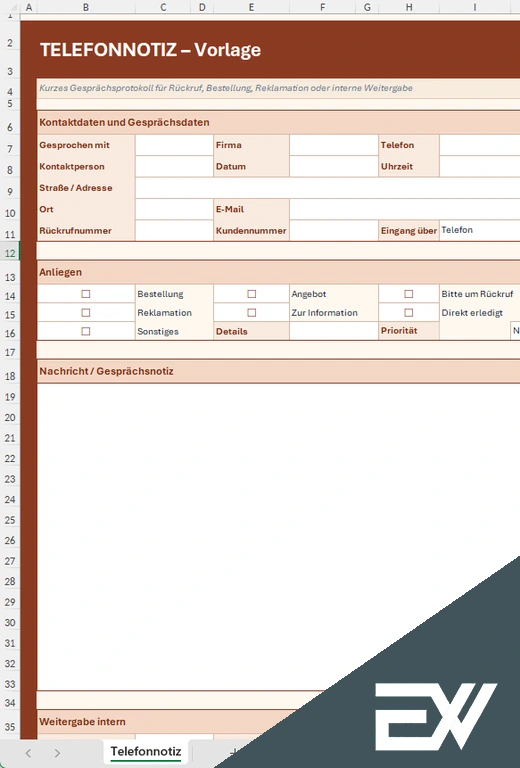Click the Kontaktperson input cell
Viewport: 520px width, 768px height.
pyautogui.click(x=174, y=167)
